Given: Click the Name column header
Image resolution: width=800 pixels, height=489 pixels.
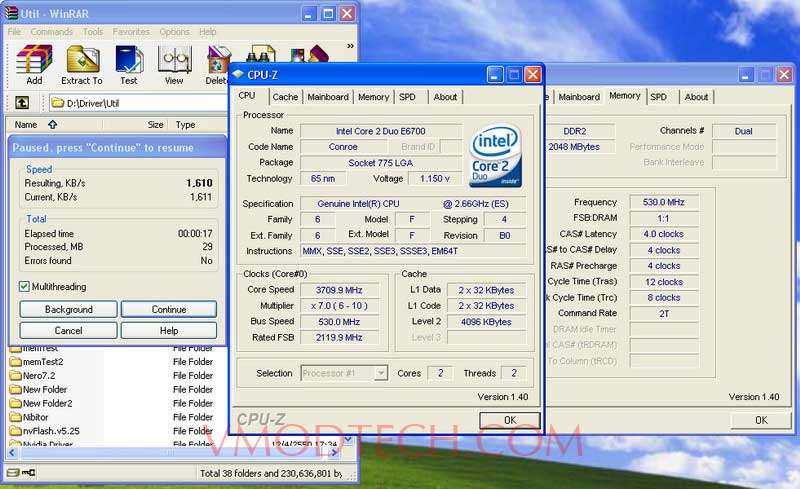Looking at the screenshot, I should pos(54,125).
